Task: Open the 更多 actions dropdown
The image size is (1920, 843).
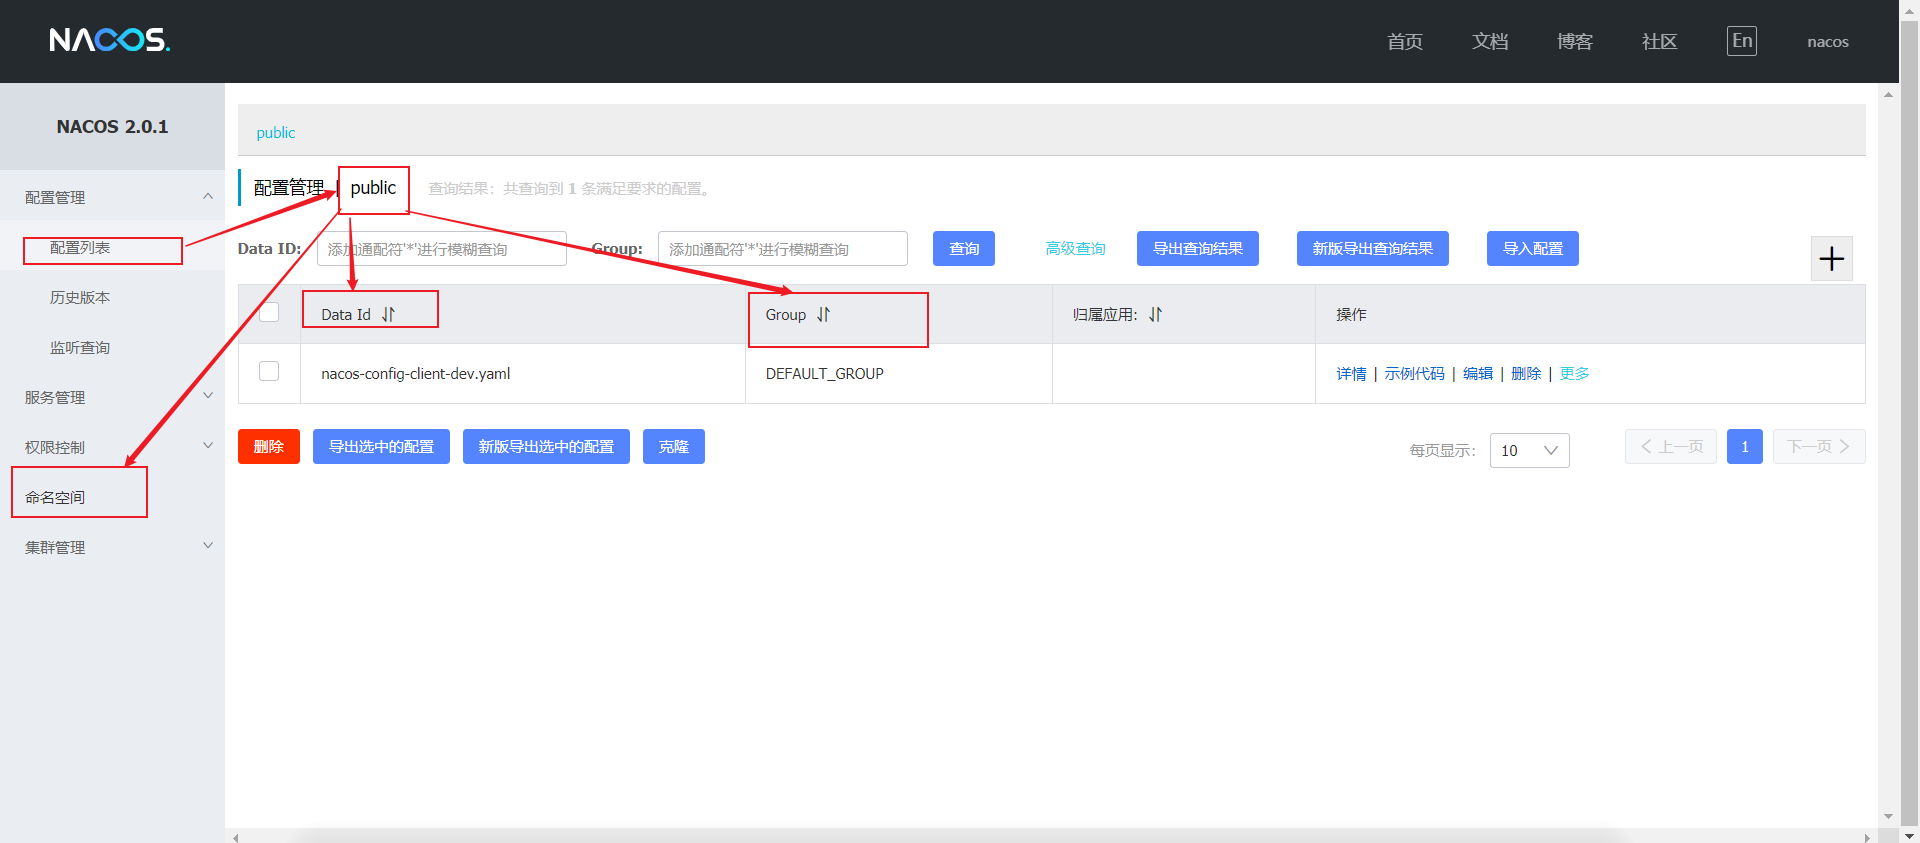Action: [x=1574, y=373]
